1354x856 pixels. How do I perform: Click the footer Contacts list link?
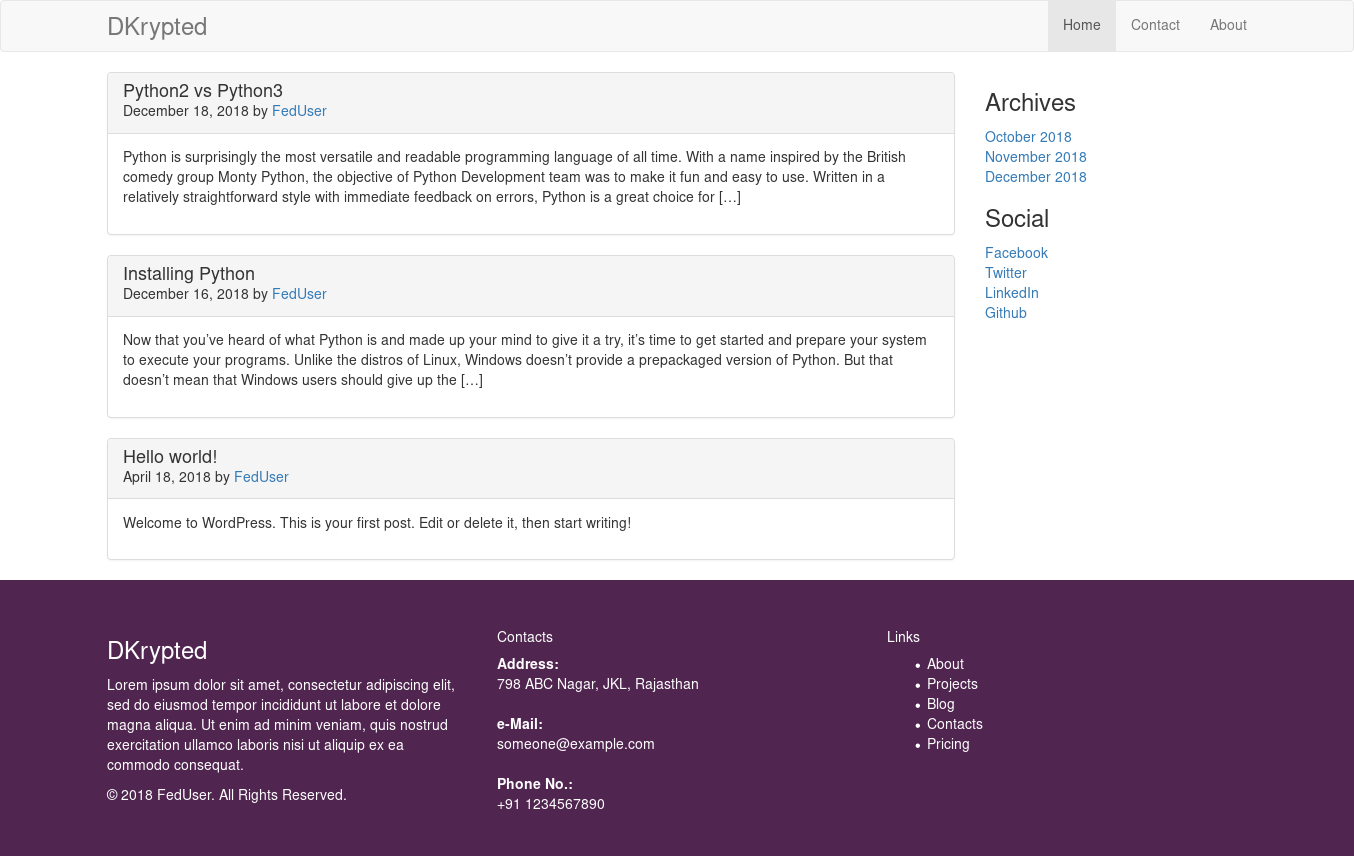pos(954,724)
